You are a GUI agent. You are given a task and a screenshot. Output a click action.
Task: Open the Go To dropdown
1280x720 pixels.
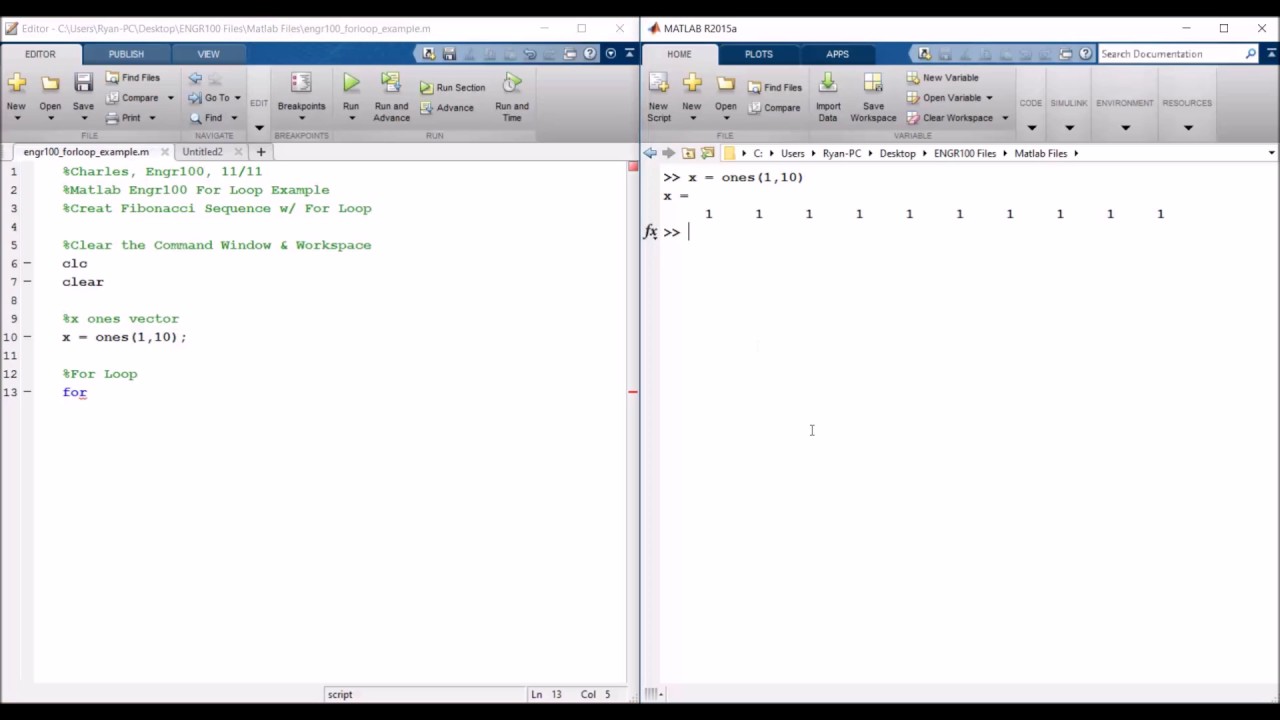(237, 98)
